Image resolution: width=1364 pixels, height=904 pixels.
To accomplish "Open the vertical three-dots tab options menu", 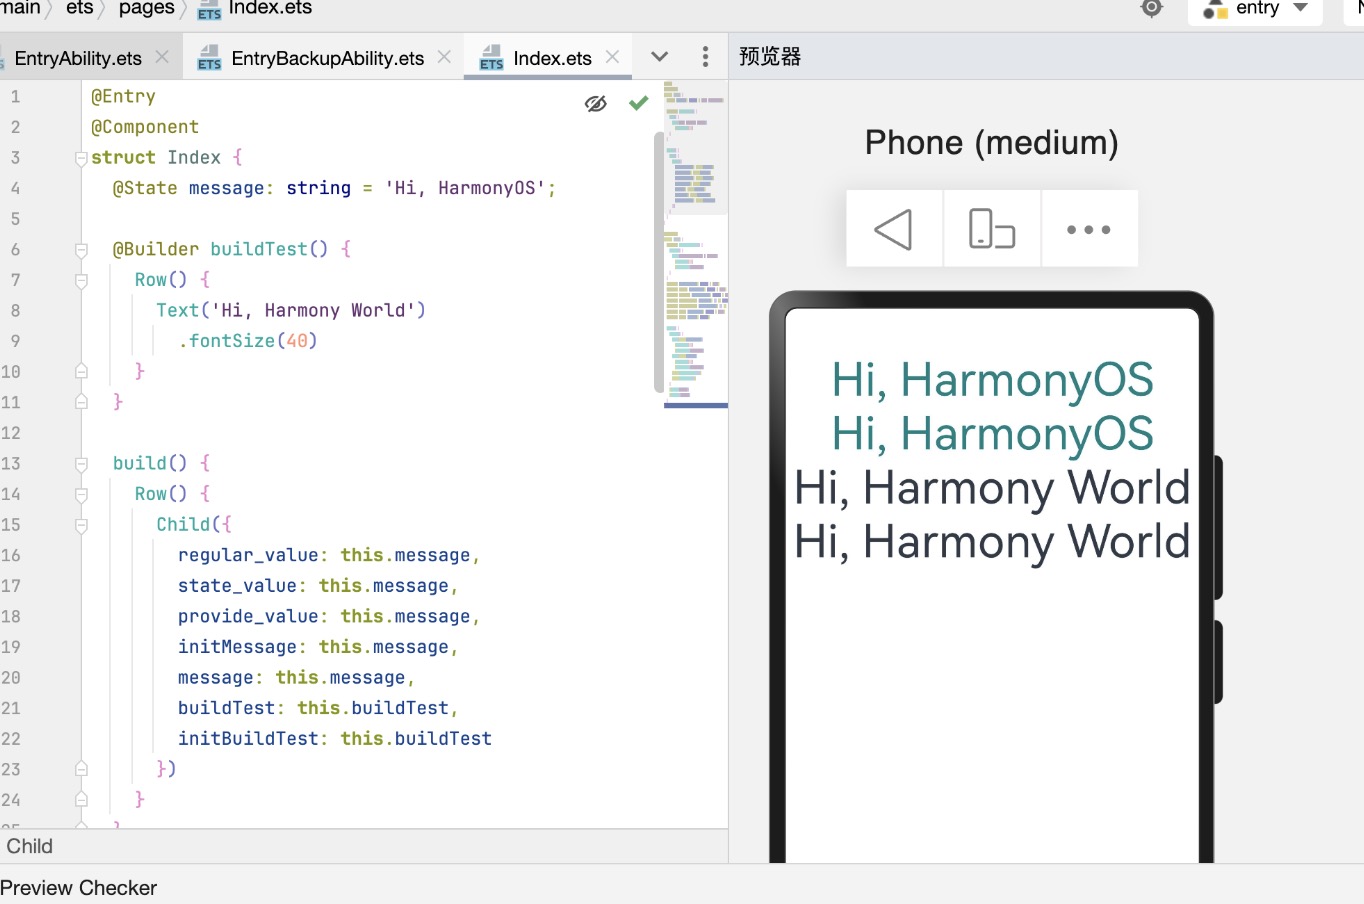I will pyautogui.click(x=705, y=57).
